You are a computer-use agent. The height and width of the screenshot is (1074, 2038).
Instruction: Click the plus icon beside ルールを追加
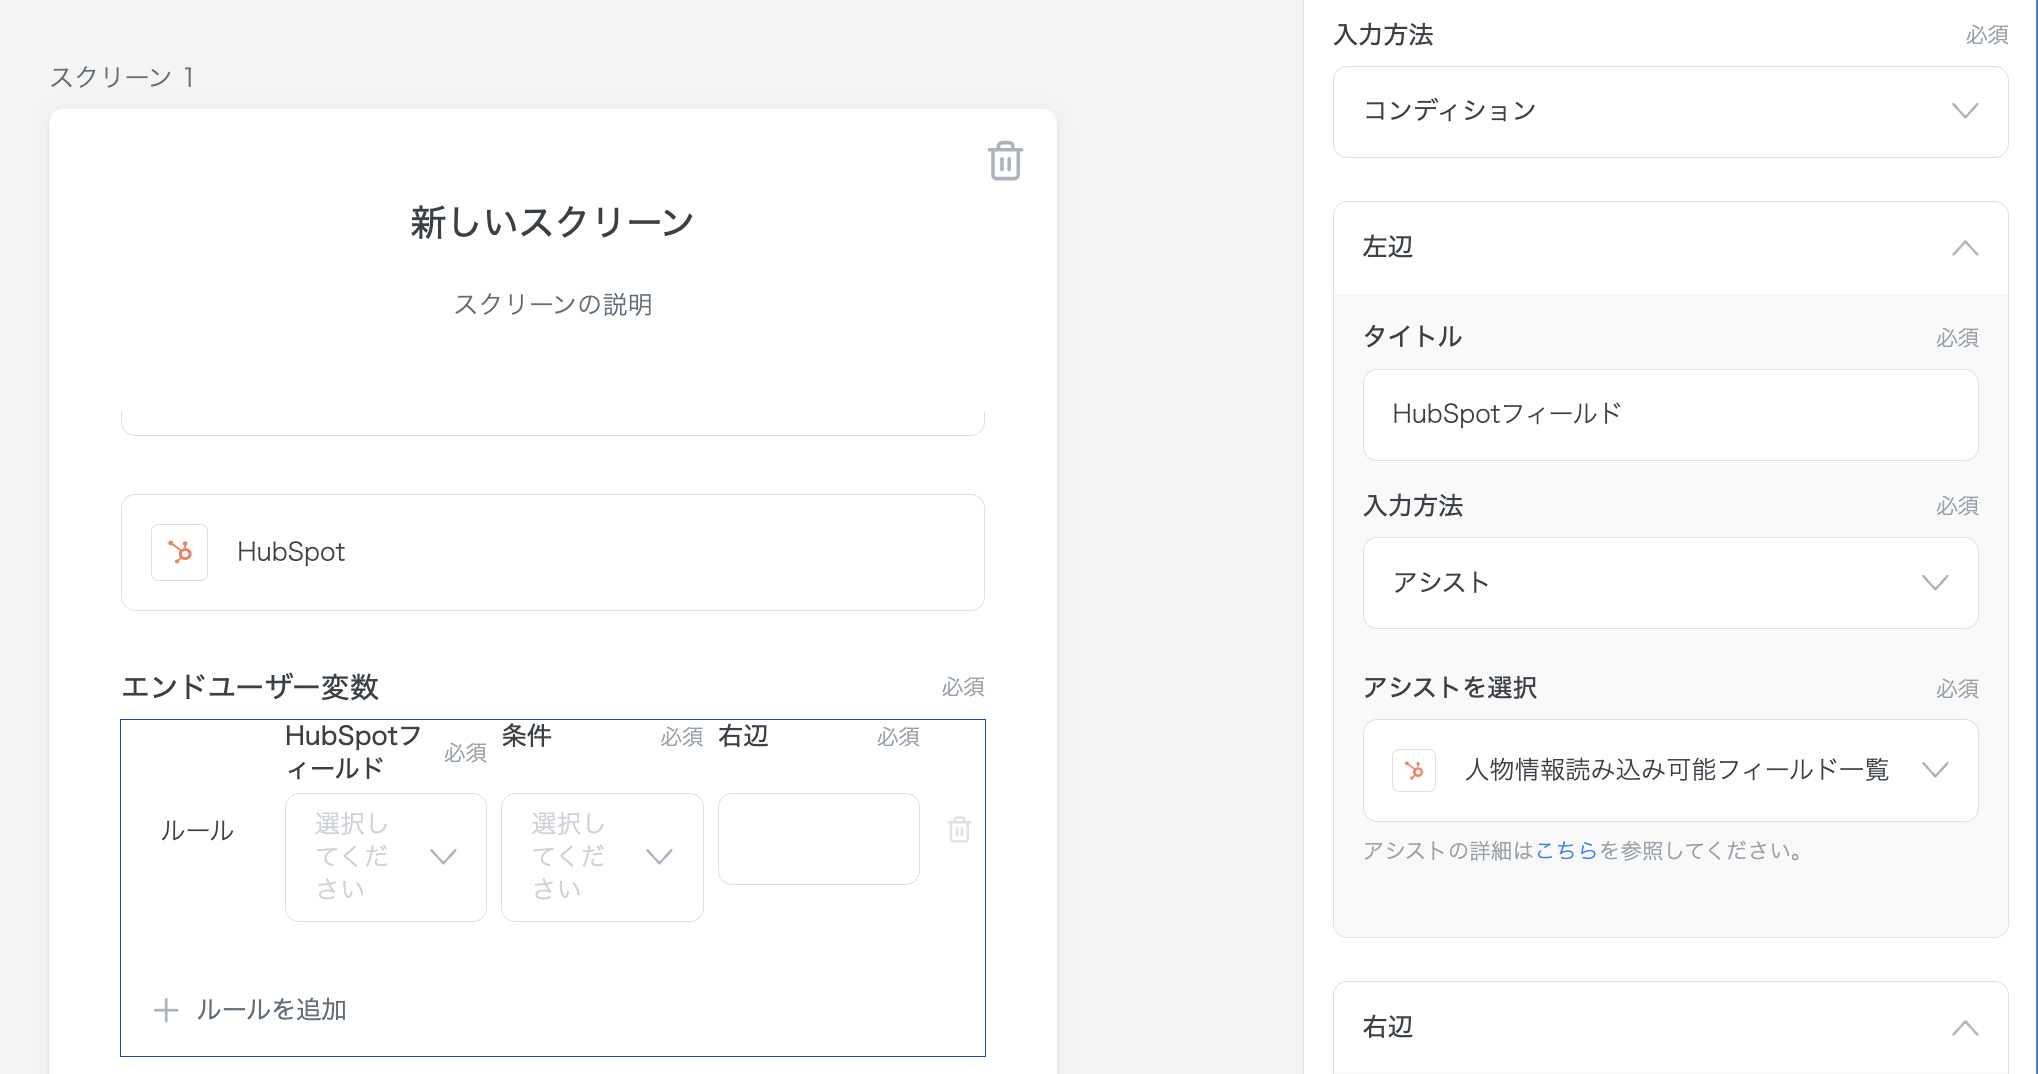[166, 1010]
